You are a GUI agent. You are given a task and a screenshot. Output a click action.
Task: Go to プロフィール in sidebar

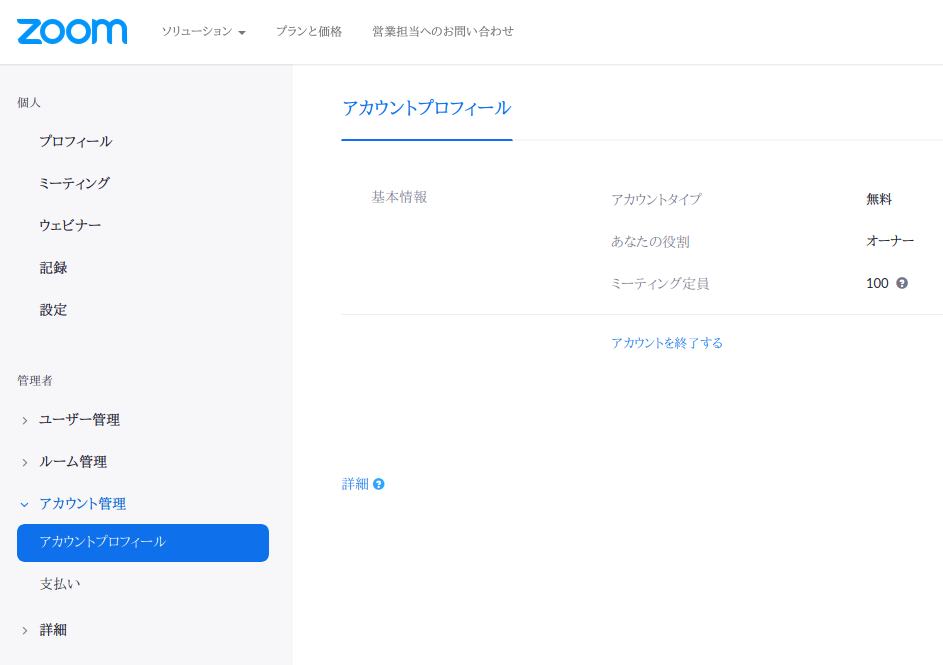(x=75, y=141)
